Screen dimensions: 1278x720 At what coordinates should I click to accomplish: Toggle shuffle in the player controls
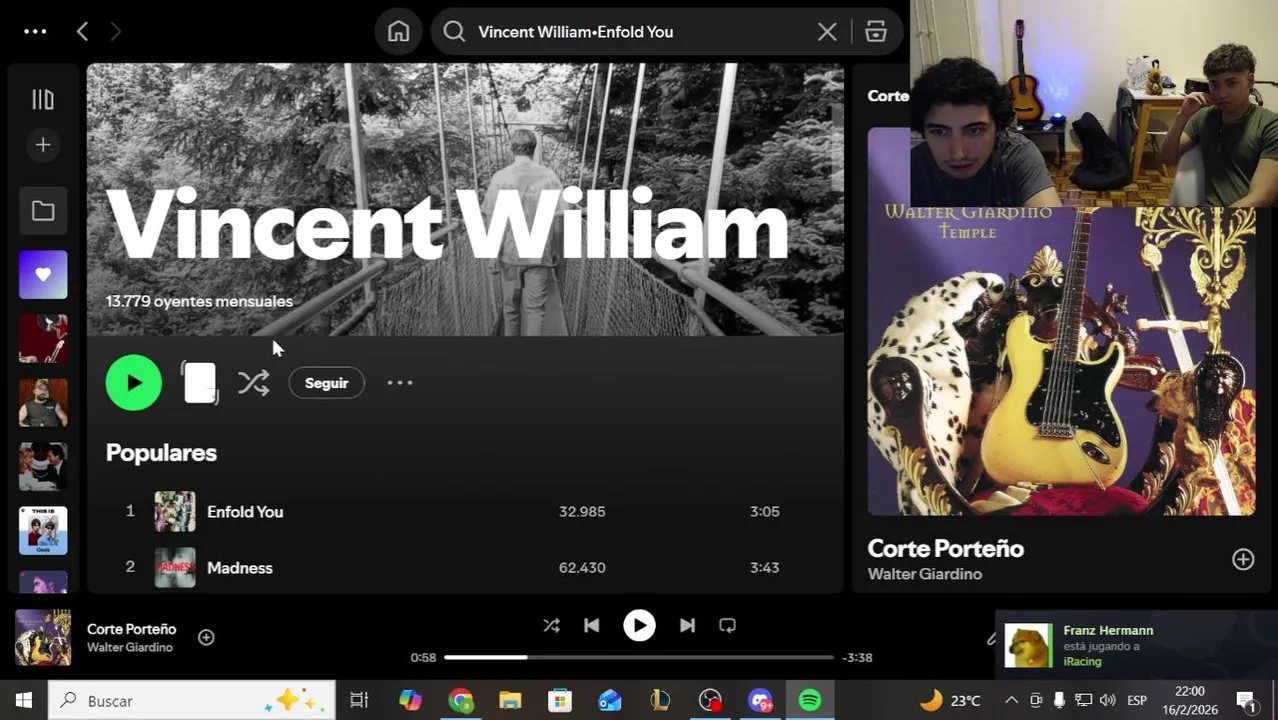[551, 625]
